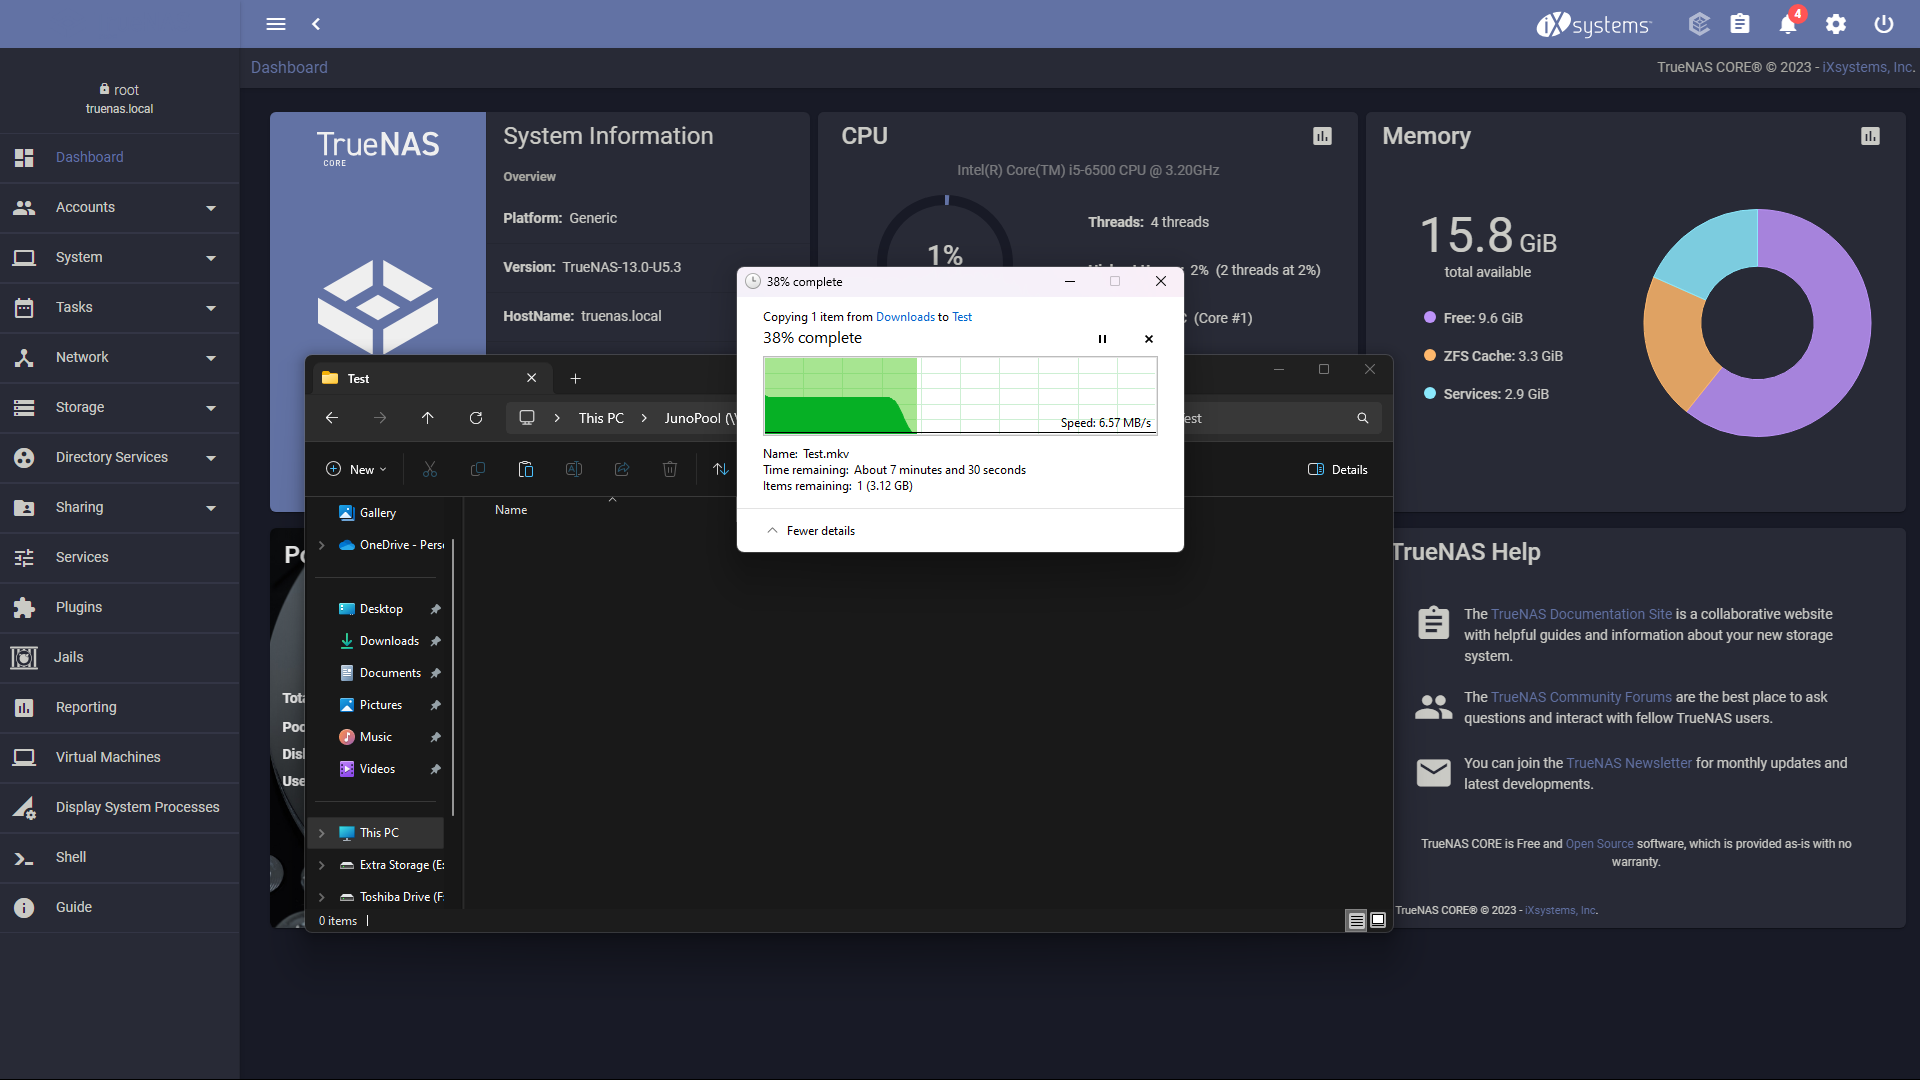Click Rename icon in Explorer toolbar

pyautogui.click(x=574, y=469)
